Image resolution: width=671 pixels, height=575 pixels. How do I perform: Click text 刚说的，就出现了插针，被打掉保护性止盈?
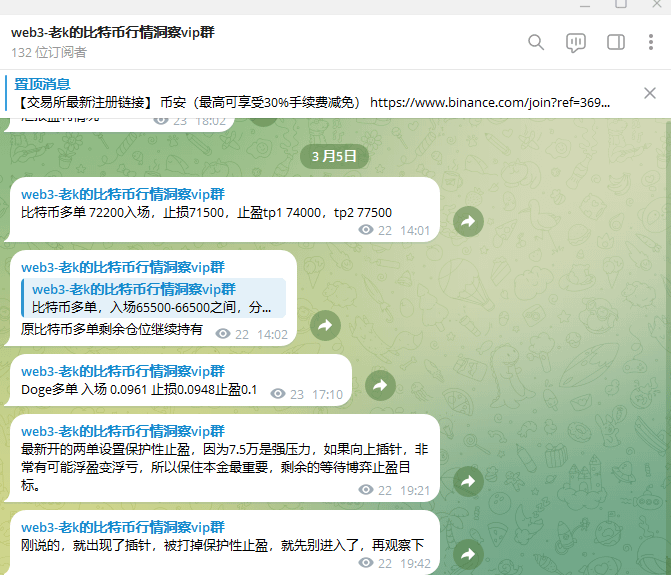[145, 545]
